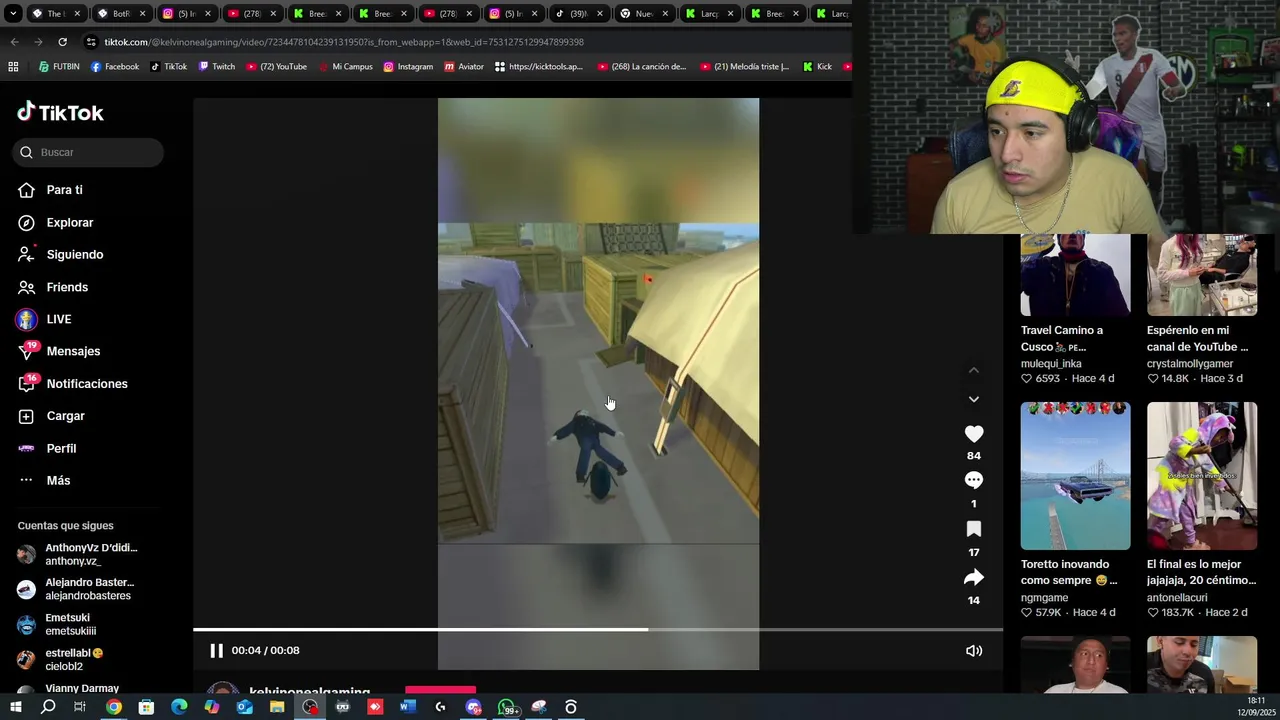
Task: Open the Mi Campus bookmark
Action: [344, 67]
